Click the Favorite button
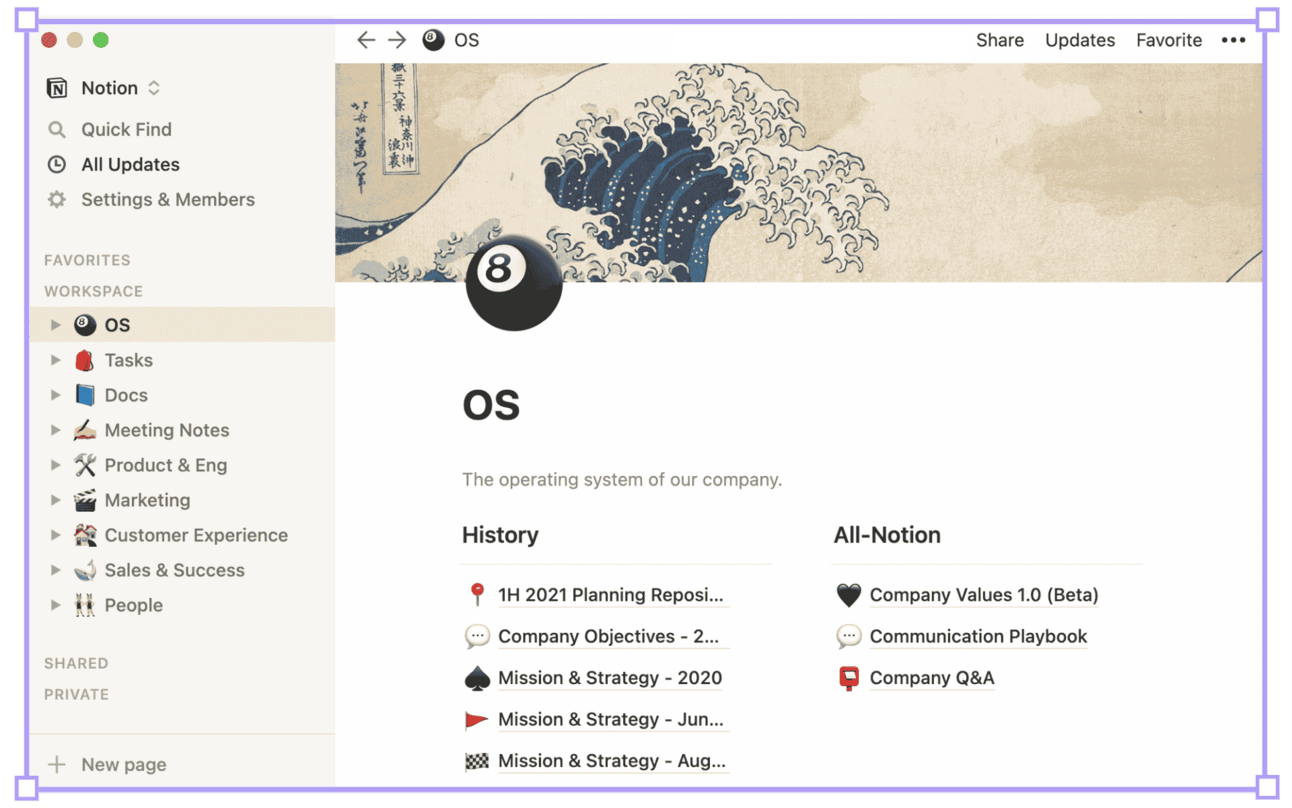 (x=1169, y=40)
